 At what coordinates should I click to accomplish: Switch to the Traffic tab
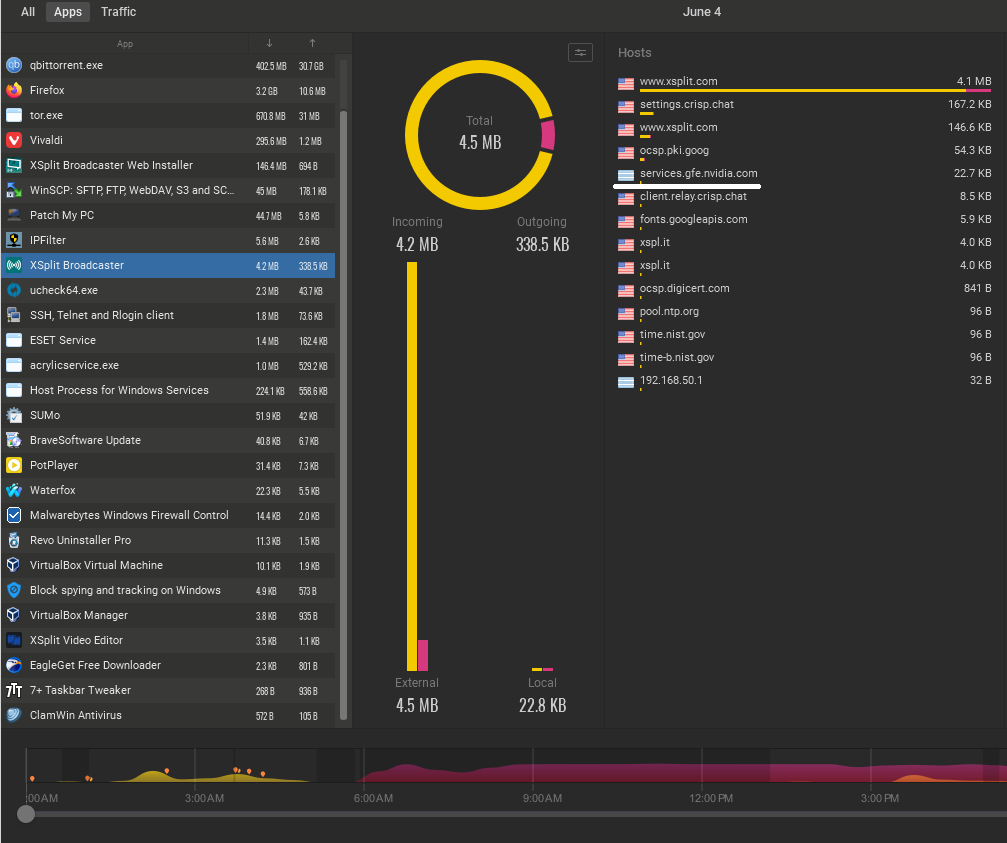[x=118, y=12]
